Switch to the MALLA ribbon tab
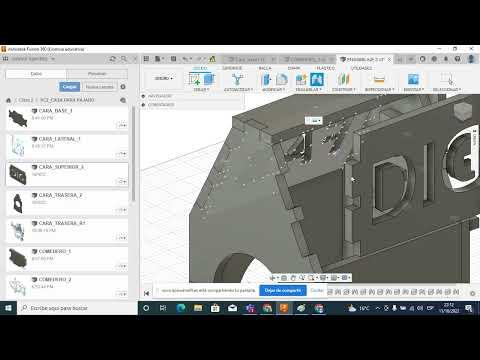 click(x=265, y=68)
